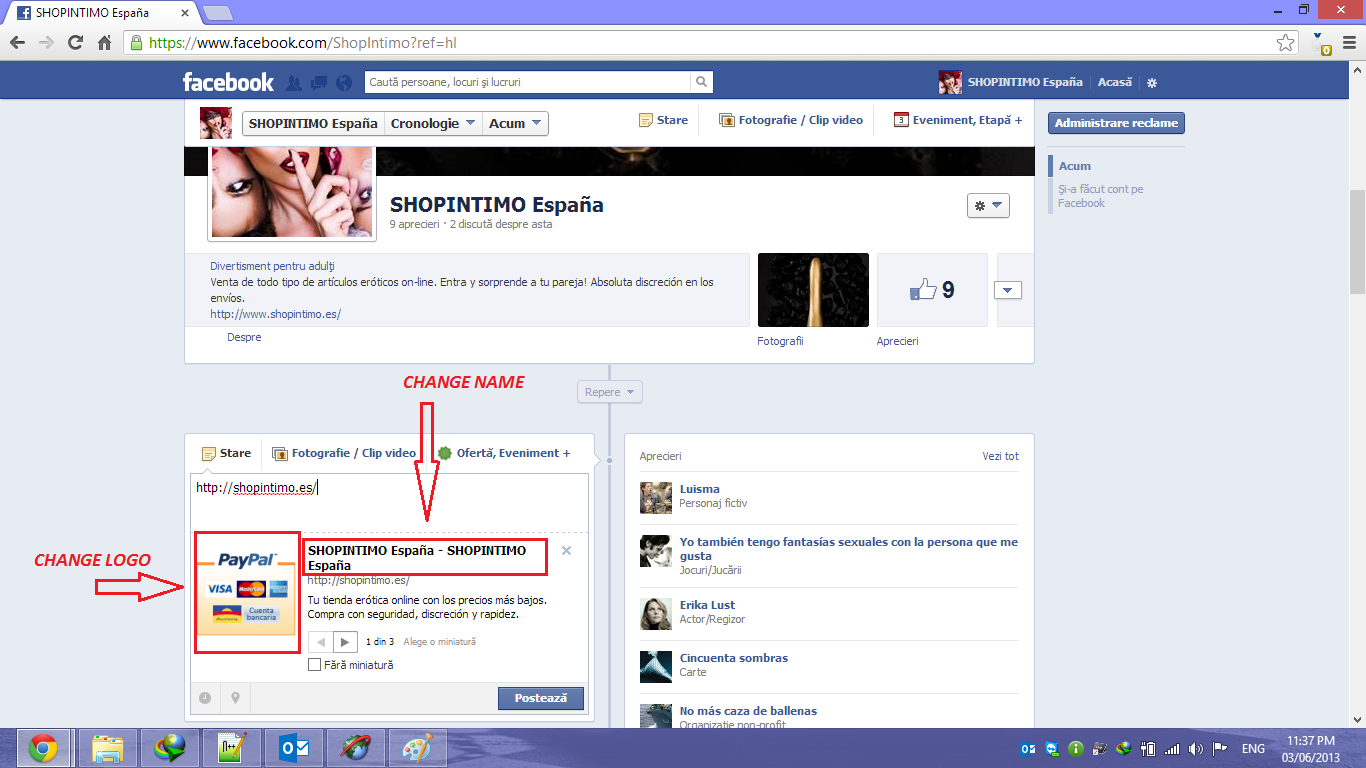Select Ofertă, Eveniment + in composer
Image resolution: width=1366 pixels, height=768 pixels.
click(x=504, y=453)
